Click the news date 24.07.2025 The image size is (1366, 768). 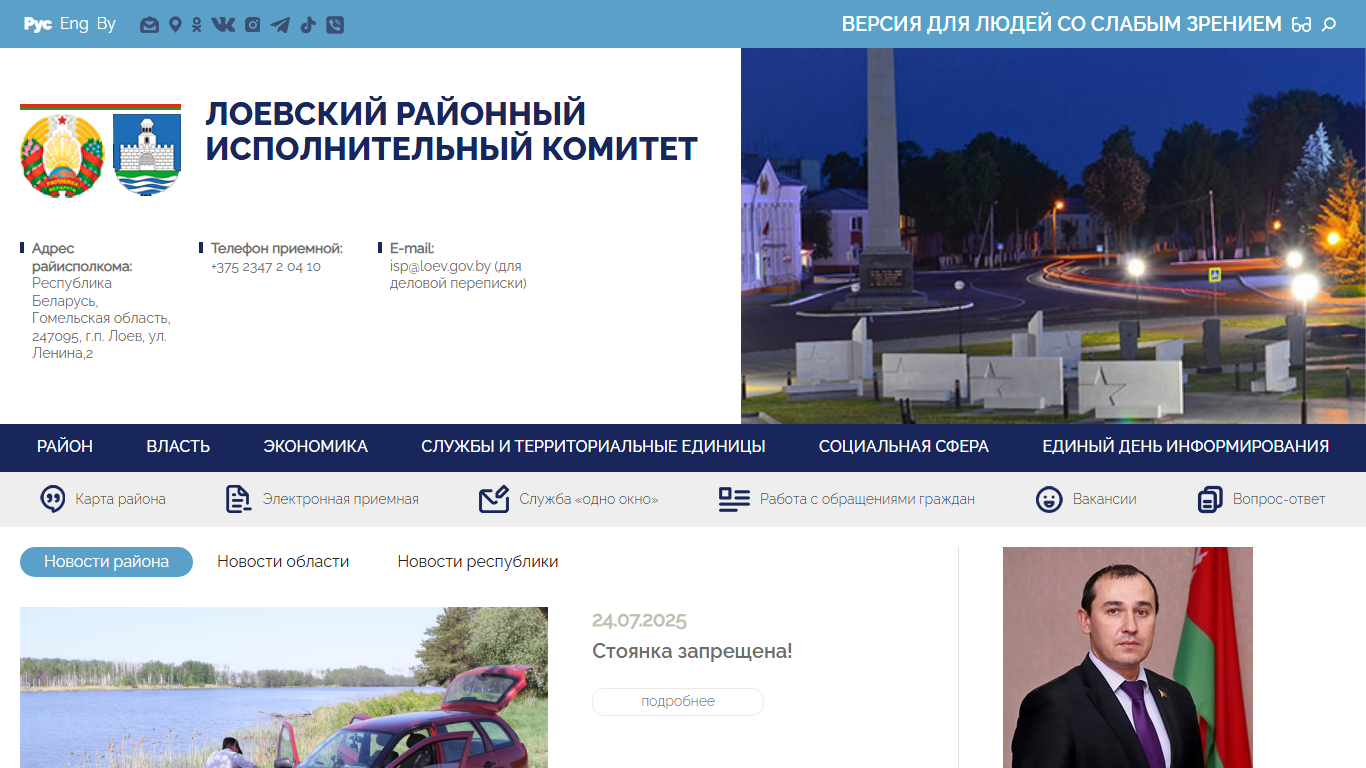coord(639,621)
